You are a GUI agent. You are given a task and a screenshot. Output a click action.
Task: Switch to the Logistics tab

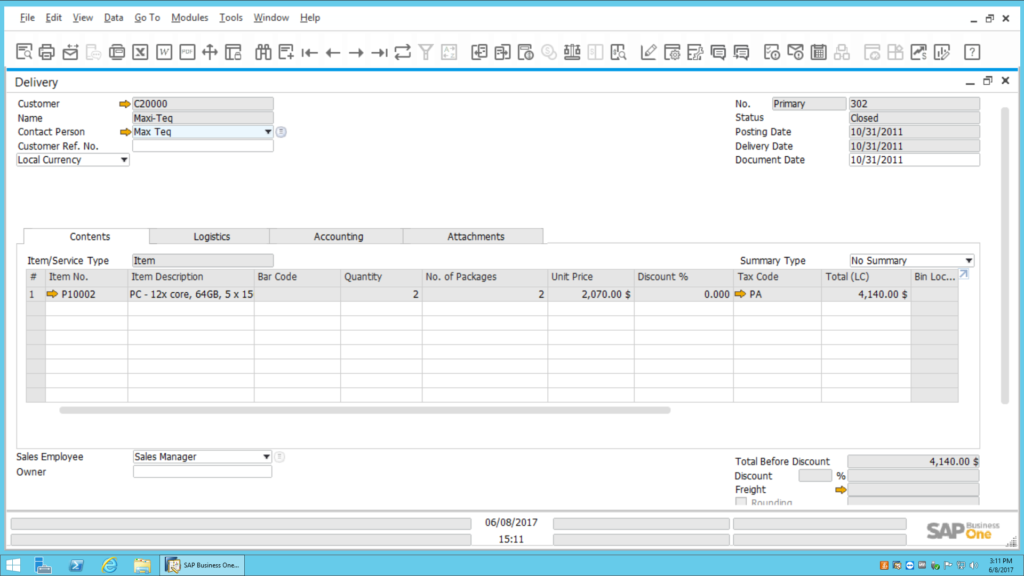click(210, 236)
